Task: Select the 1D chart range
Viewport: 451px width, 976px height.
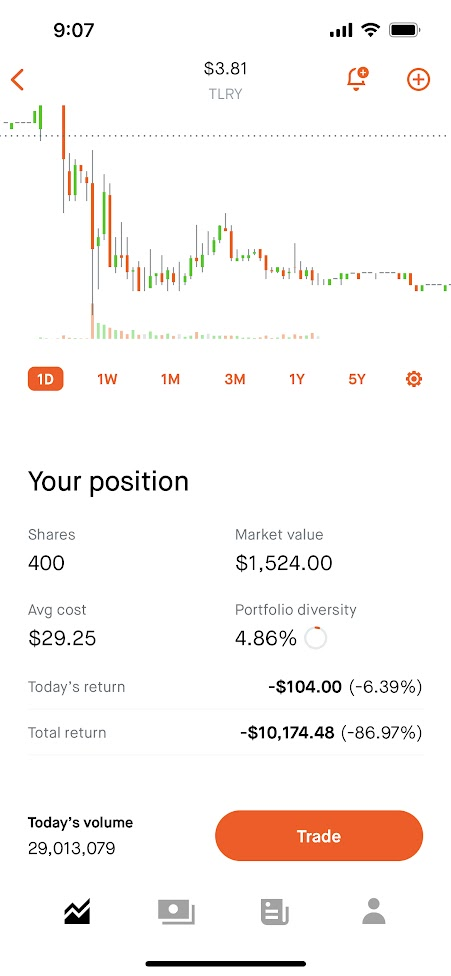Action: pyautogui.click(x=45, y=379)
